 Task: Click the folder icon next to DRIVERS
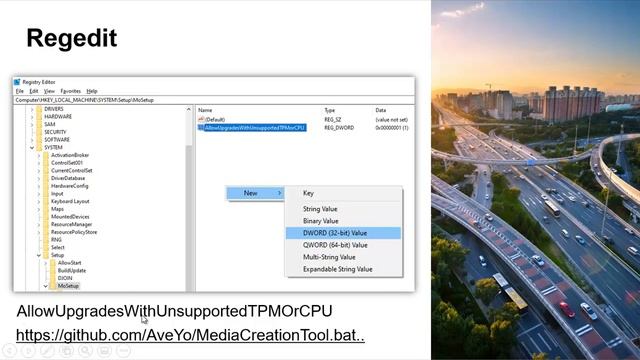coord(39,109)
